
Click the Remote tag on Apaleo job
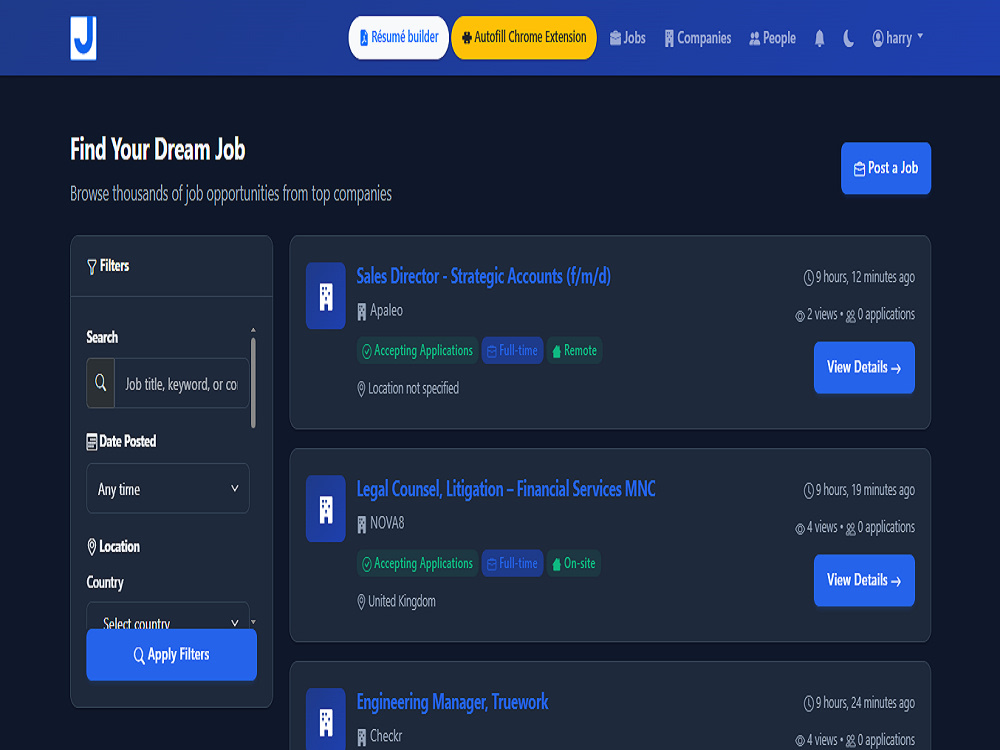(x=574, y=351)
